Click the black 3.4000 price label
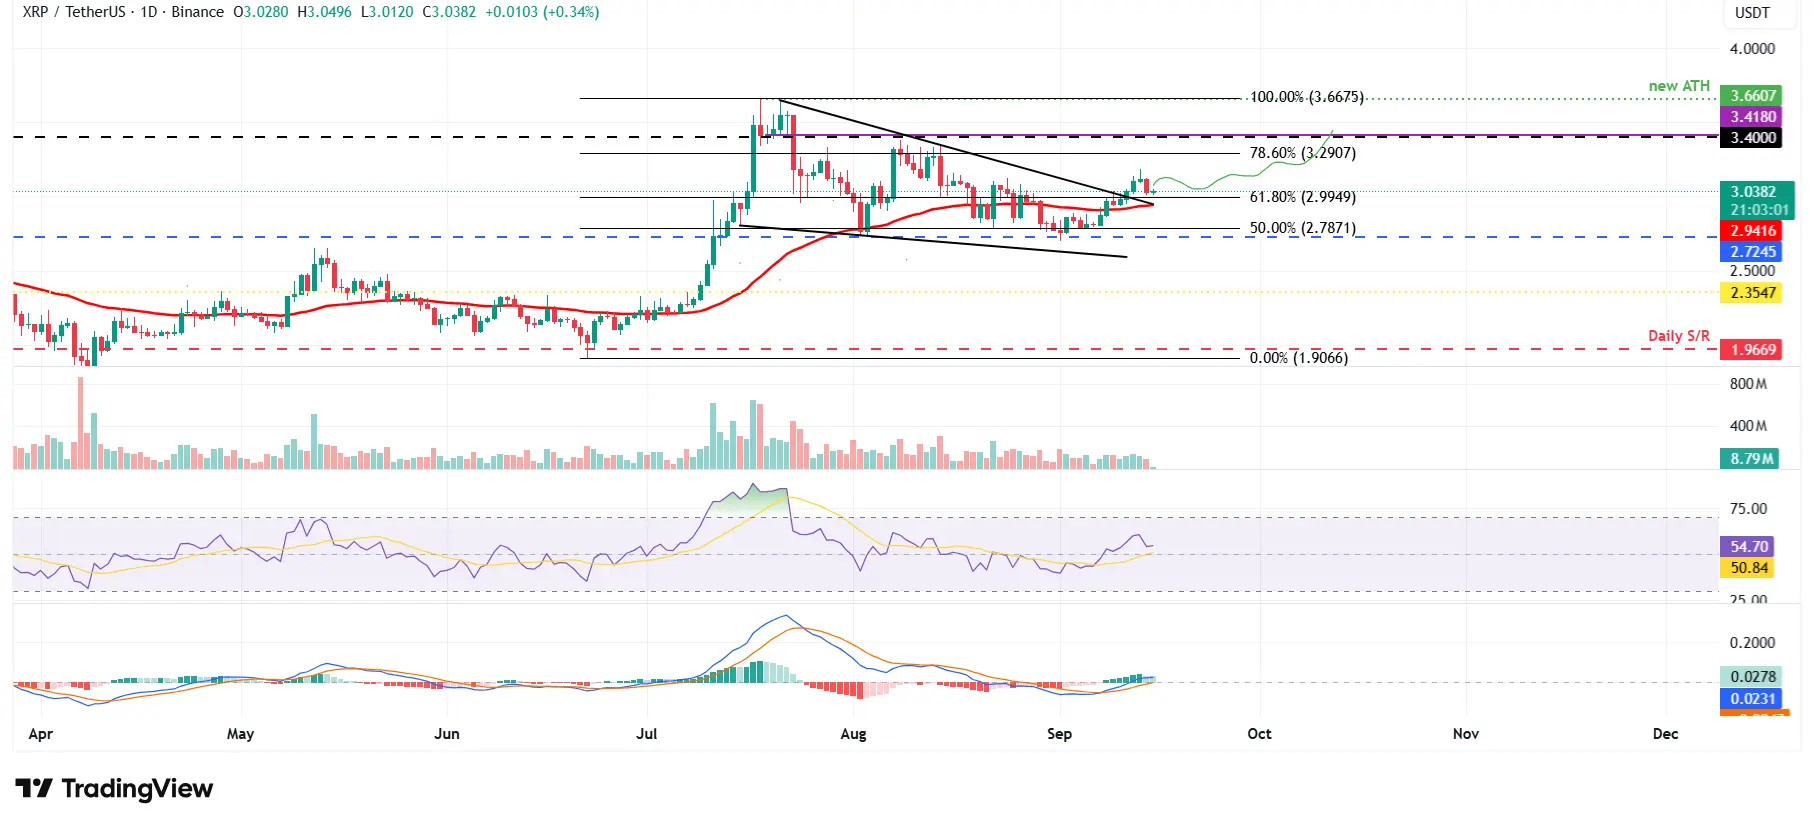The width and height of the screenshot is (1814, 826). click(x=1752, y=138)
